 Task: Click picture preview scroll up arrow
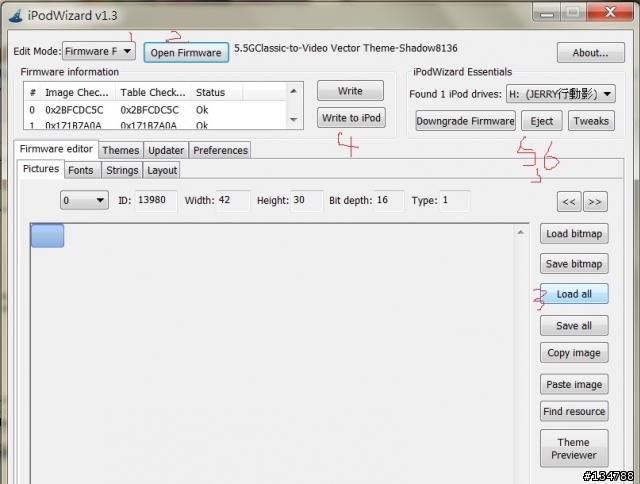coord(520,233)
